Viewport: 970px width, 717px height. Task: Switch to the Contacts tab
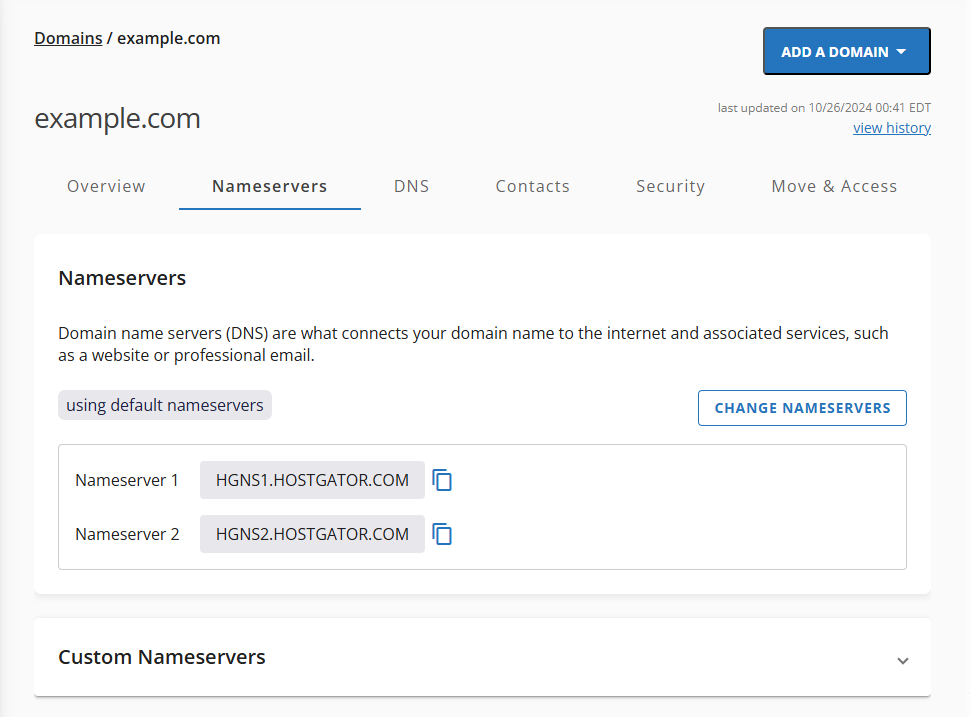(532, 186)
